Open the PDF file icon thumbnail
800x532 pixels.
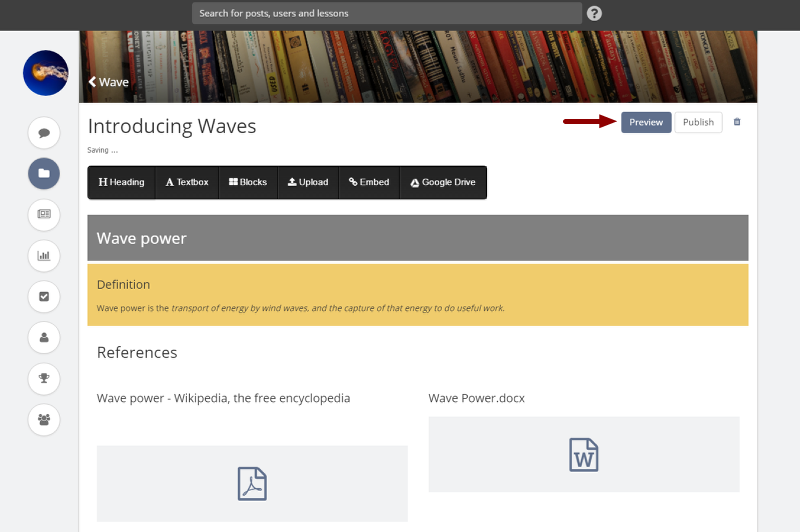coord(252,484)
